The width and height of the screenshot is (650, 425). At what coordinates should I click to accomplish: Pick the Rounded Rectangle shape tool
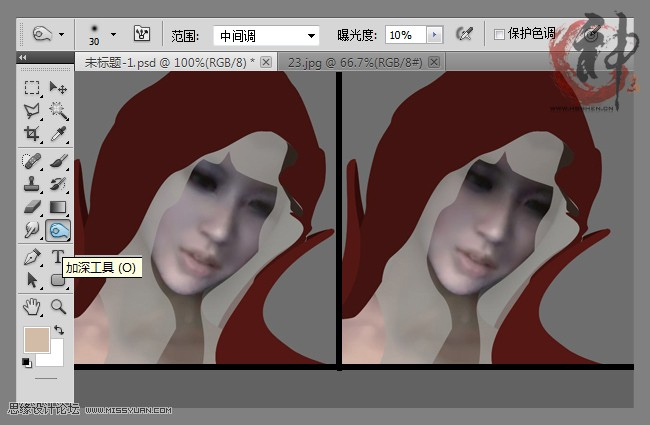58,280
